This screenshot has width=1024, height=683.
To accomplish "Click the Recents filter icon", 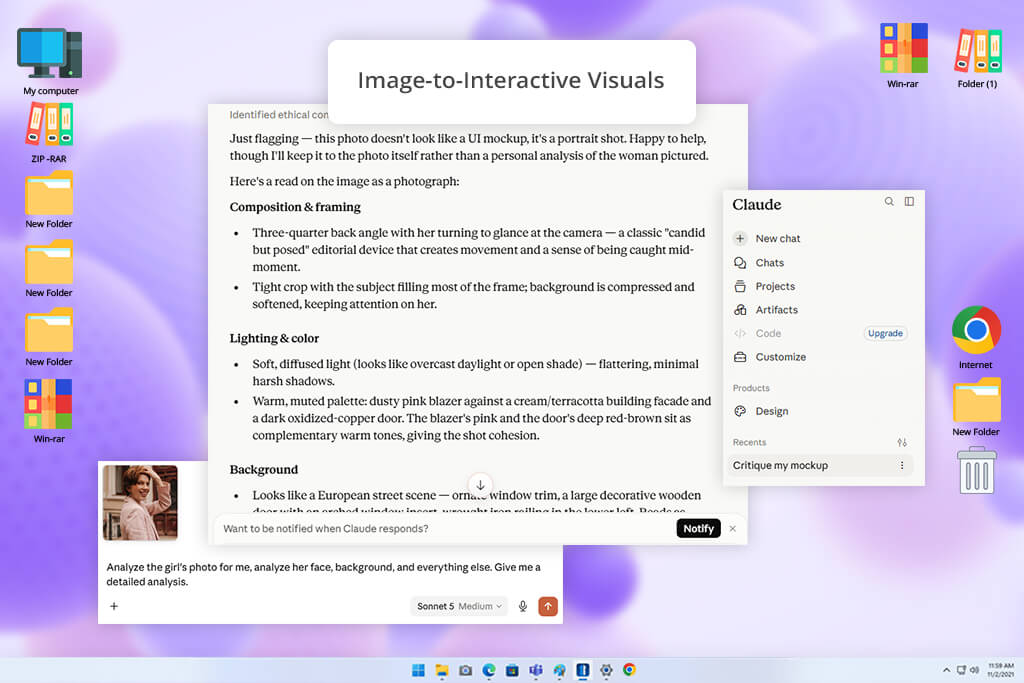I will [902, 442].
